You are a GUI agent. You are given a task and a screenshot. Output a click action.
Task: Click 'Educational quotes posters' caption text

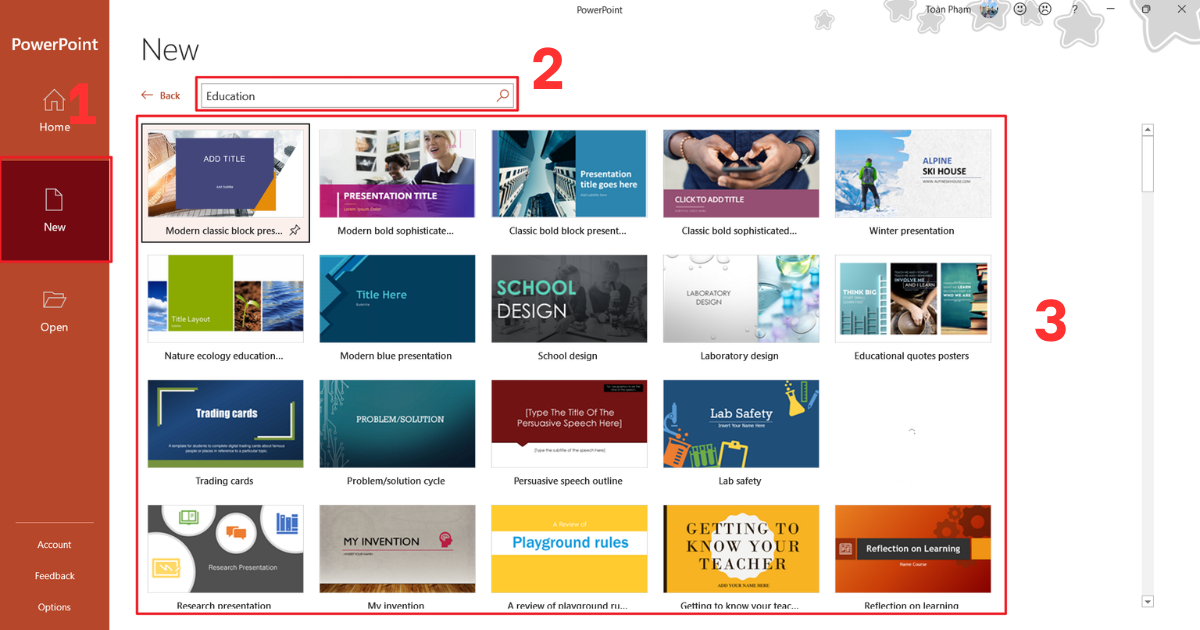coord(912,356)
